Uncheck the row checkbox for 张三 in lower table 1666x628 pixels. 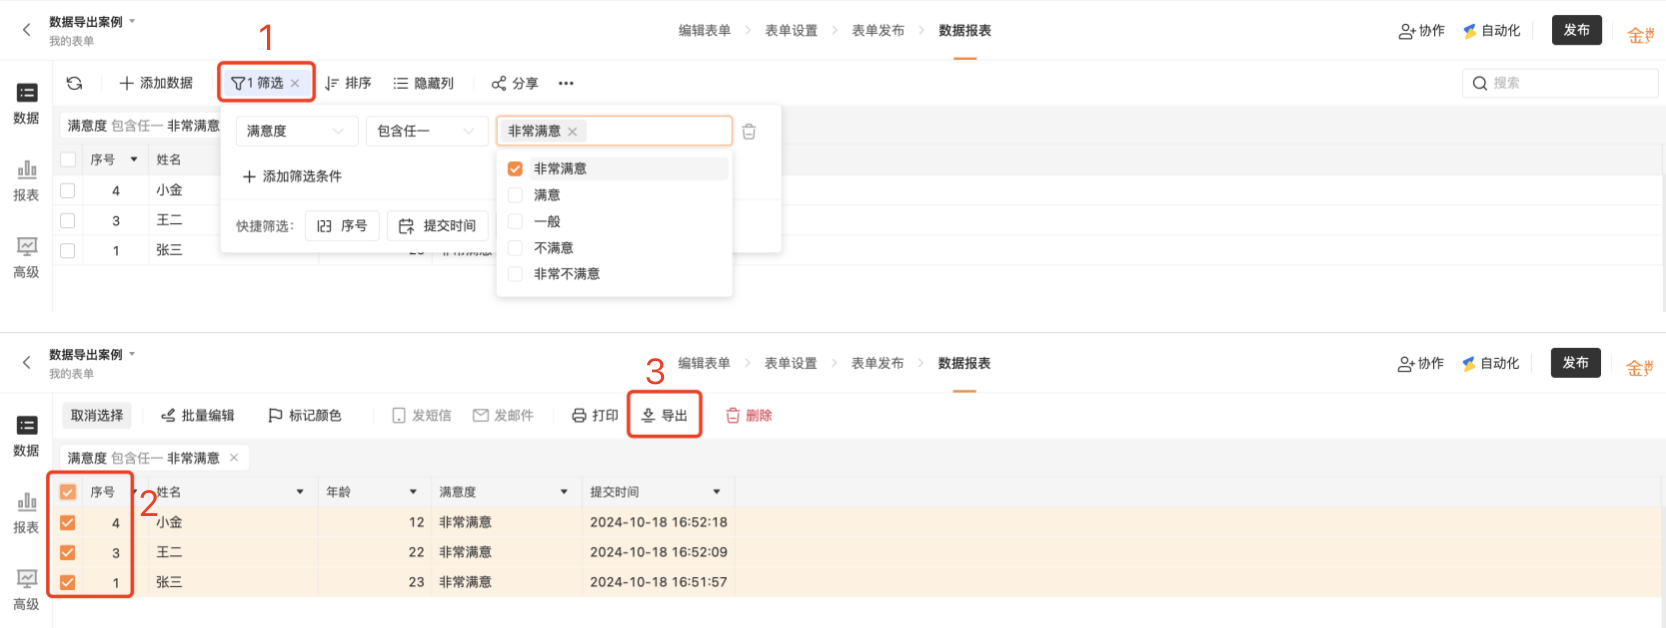[x=68, y=582]
